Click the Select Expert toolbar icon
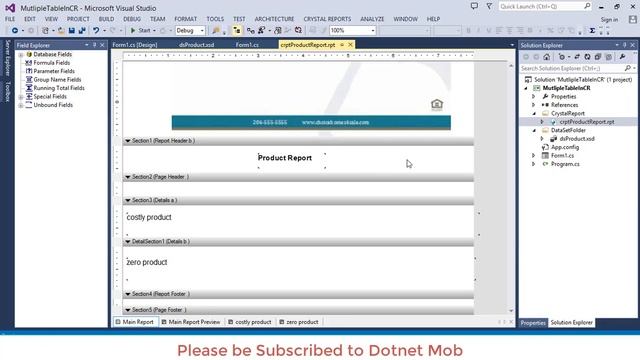Image resolution: width=640 pixels, height=360 pixels. pyautogui.click(x=261, y=31)
